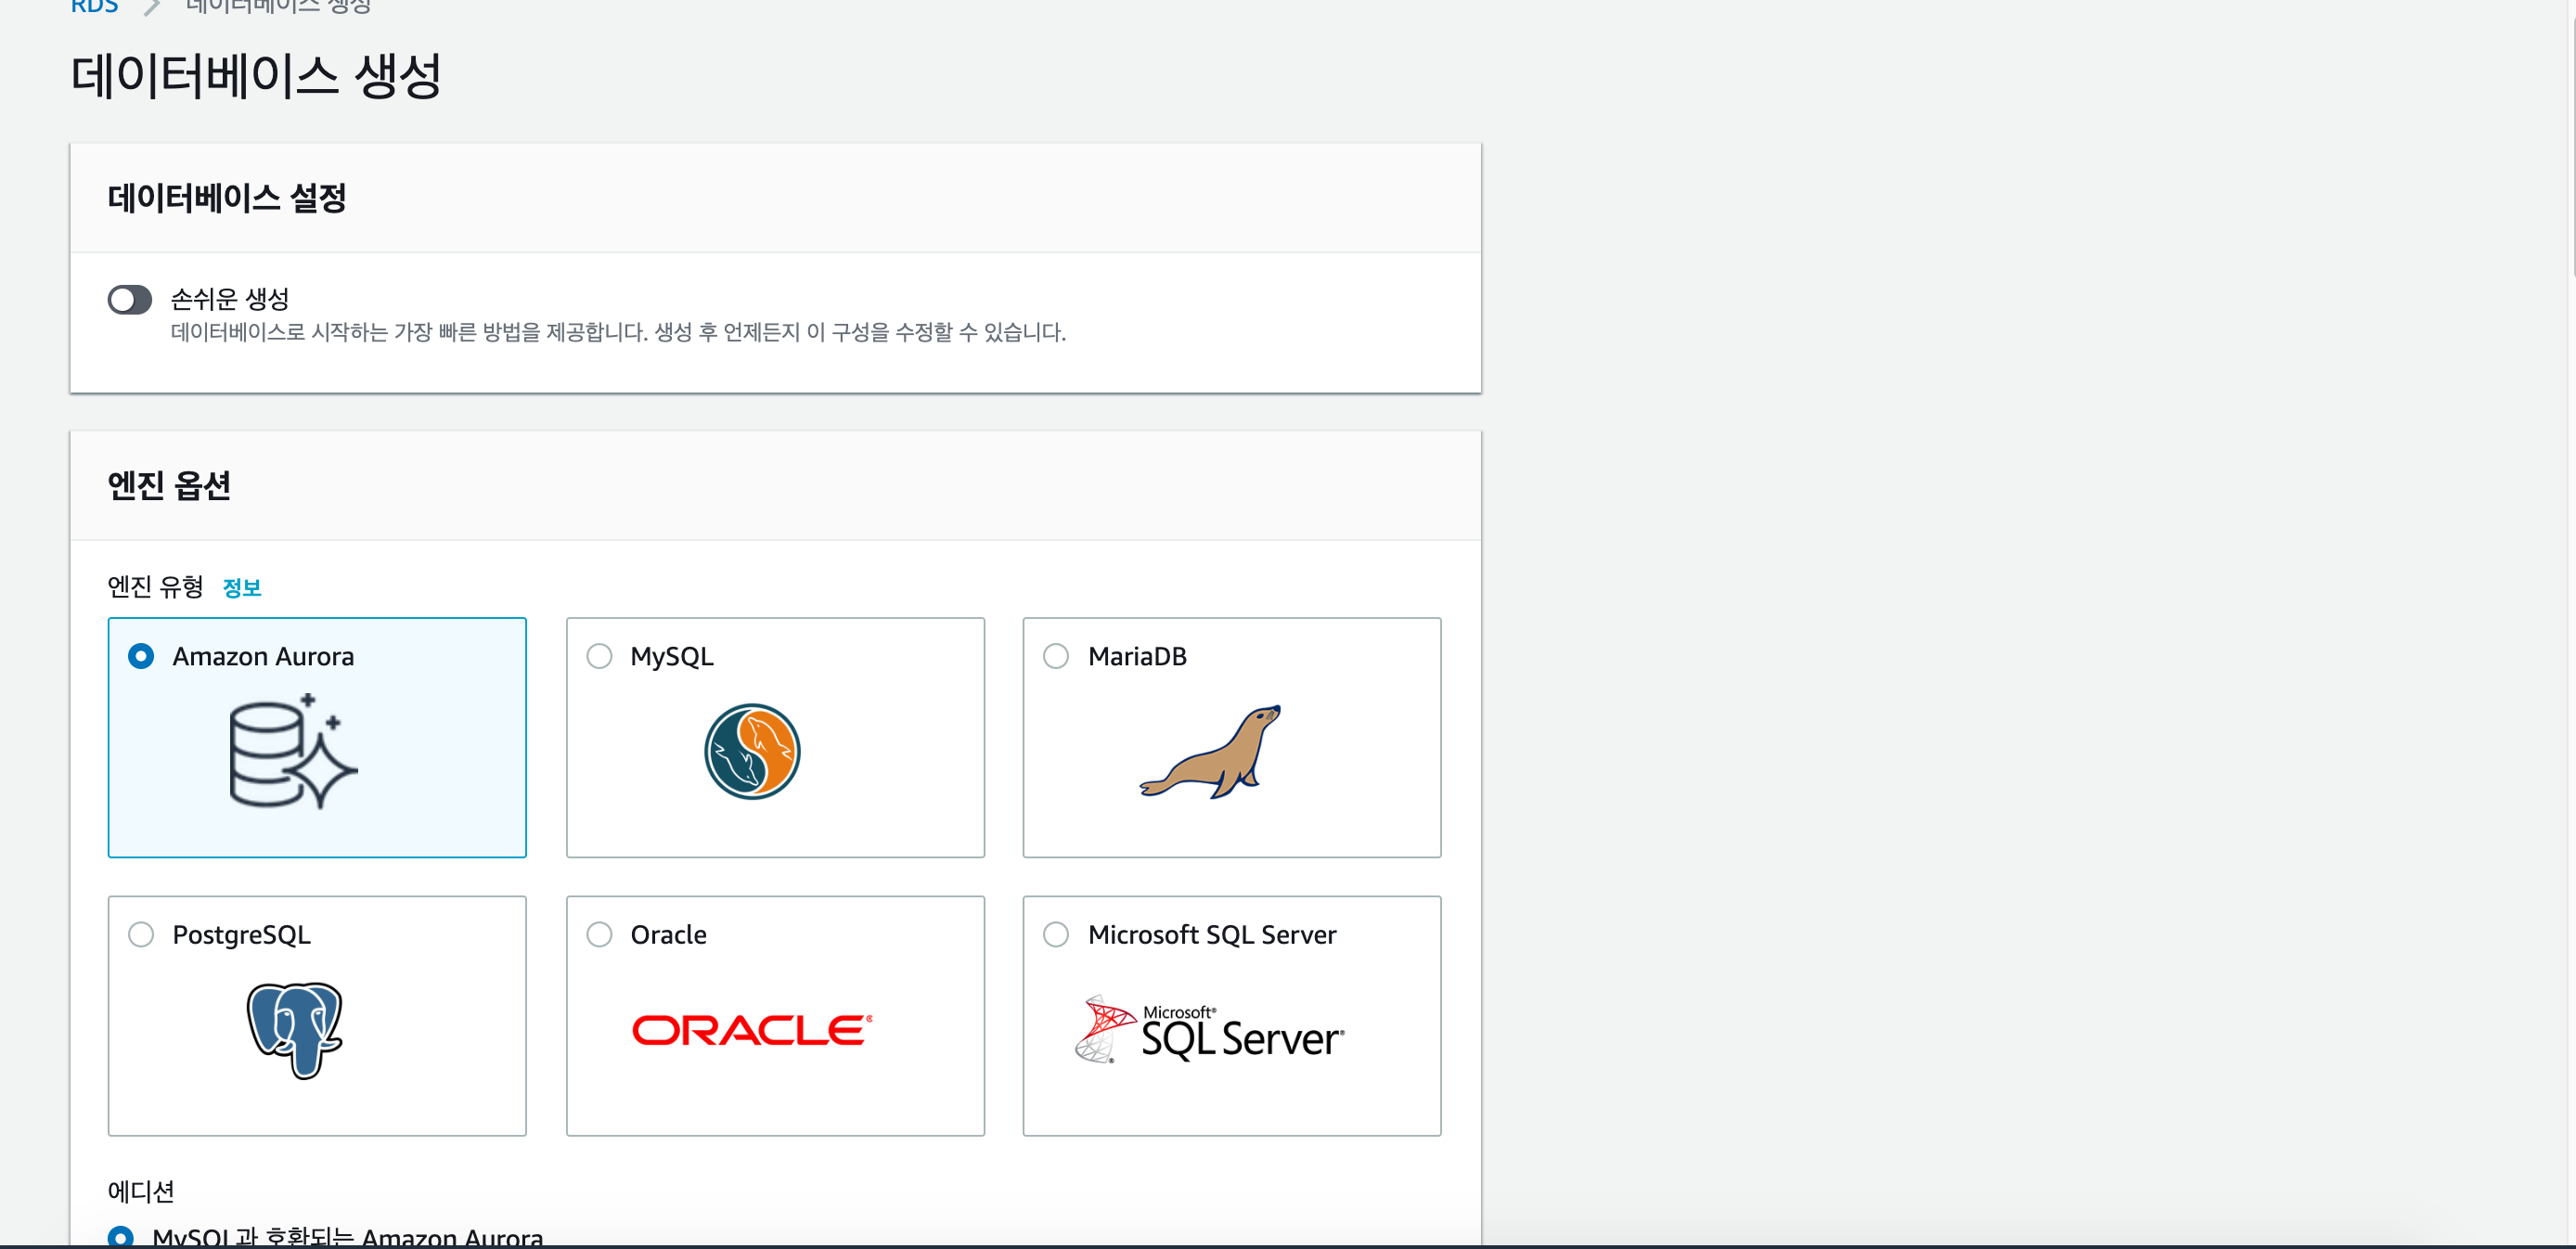Click the 손쉬운 생성 label text
The height and width of the screenshot is (1249, 2576).
(229, 299)
